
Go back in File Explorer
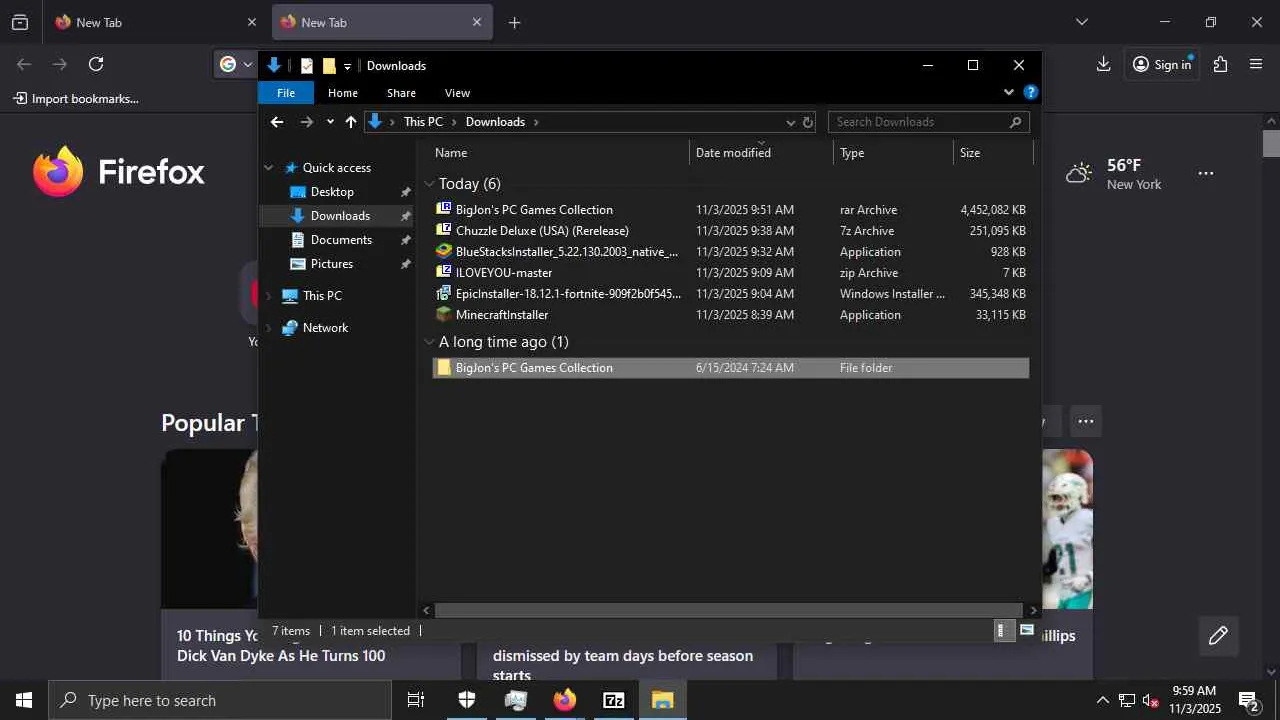[277, 122]
